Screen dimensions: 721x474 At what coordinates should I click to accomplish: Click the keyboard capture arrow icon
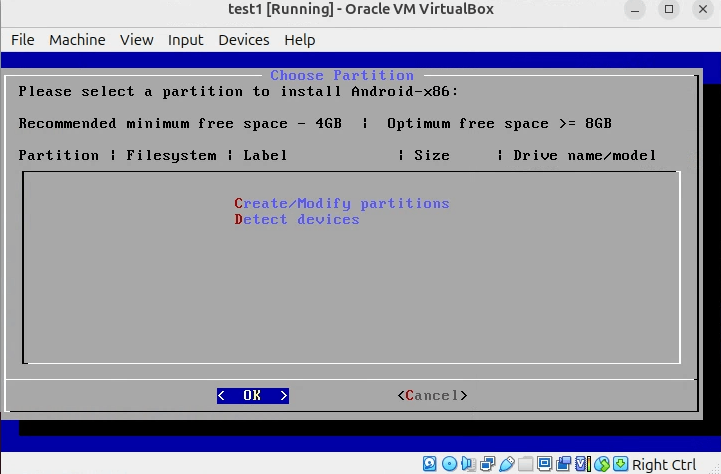coord(620,464)
